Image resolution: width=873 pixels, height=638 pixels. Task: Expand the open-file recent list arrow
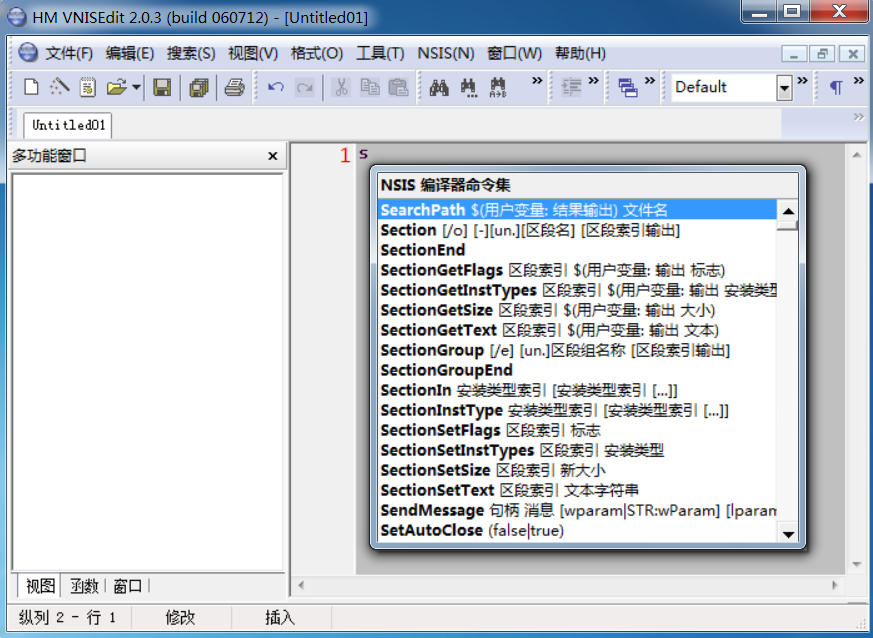[136, 87]
